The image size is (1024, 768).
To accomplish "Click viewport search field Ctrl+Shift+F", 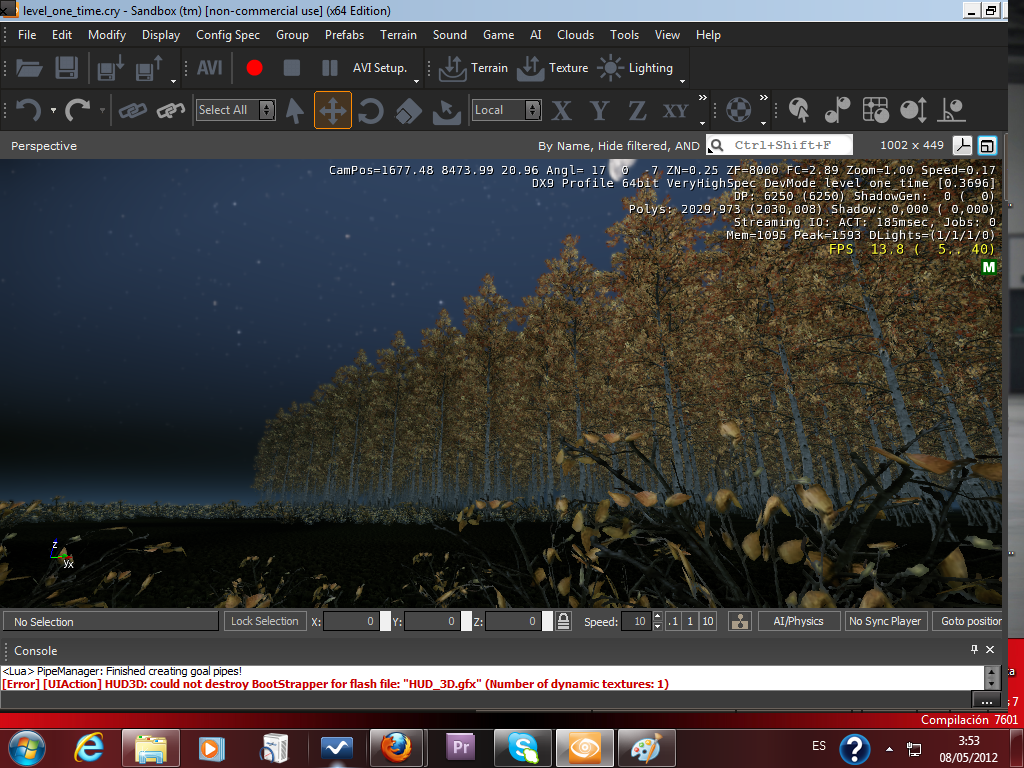I will [779, 145].
